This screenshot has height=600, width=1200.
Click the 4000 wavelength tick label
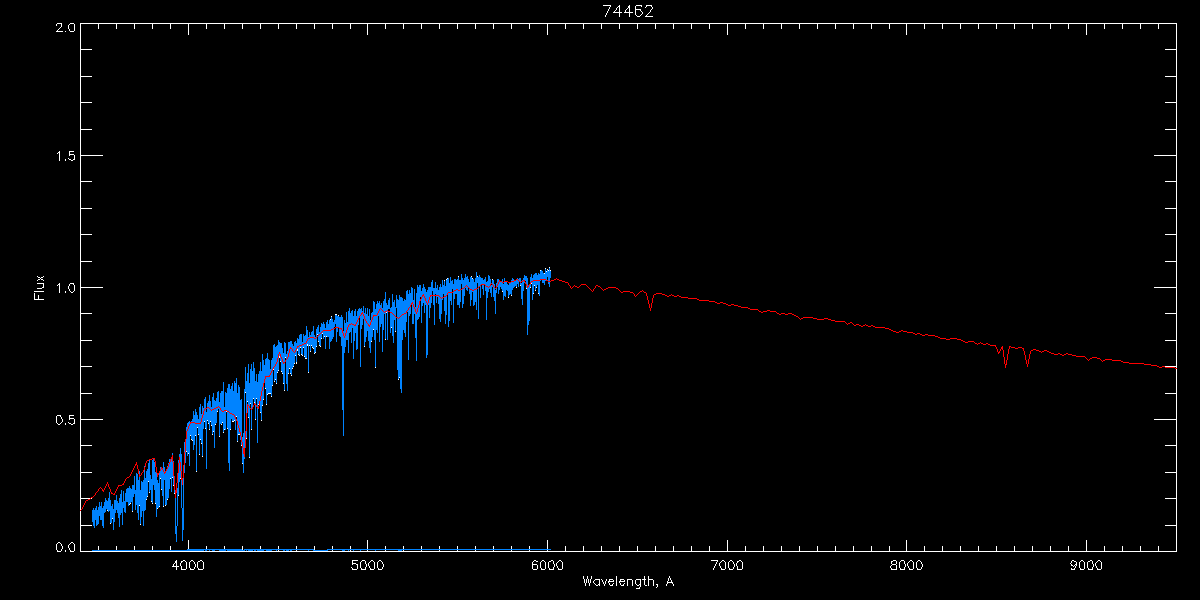[188, 564]
